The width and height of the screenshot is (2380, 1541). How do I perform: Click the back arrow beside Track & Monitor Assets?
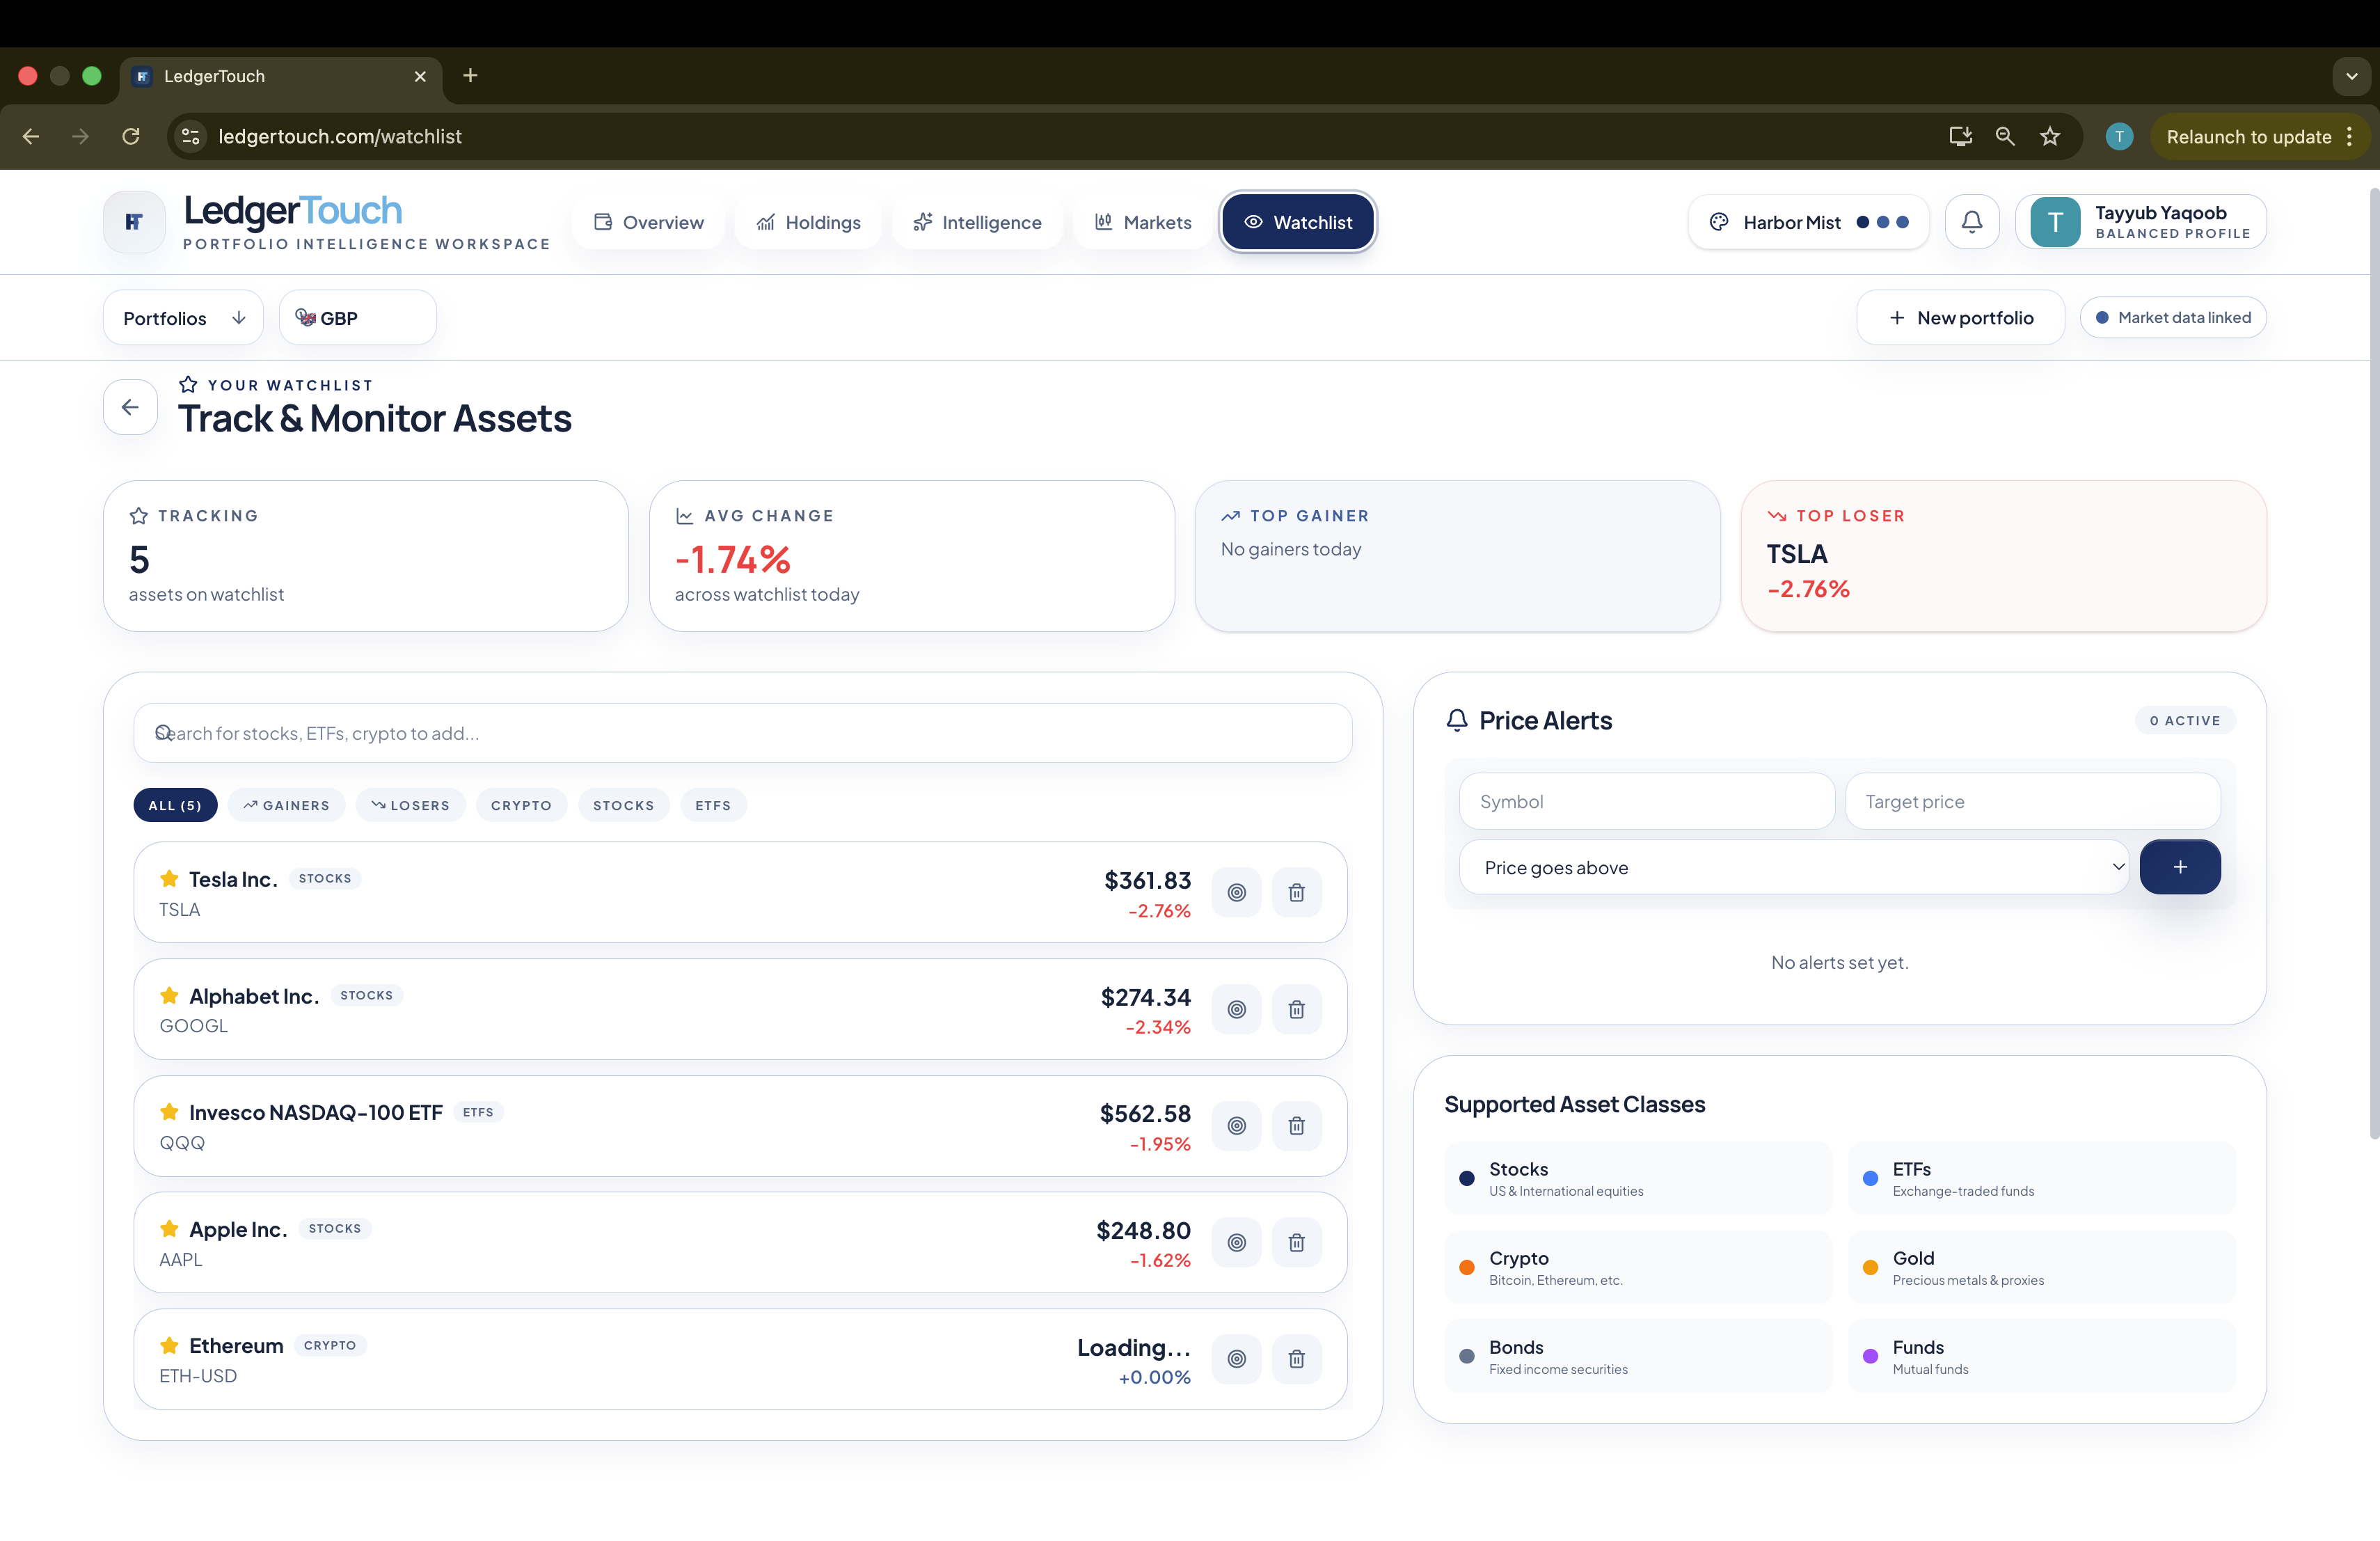pyautogui.click(x=130, y=407)
